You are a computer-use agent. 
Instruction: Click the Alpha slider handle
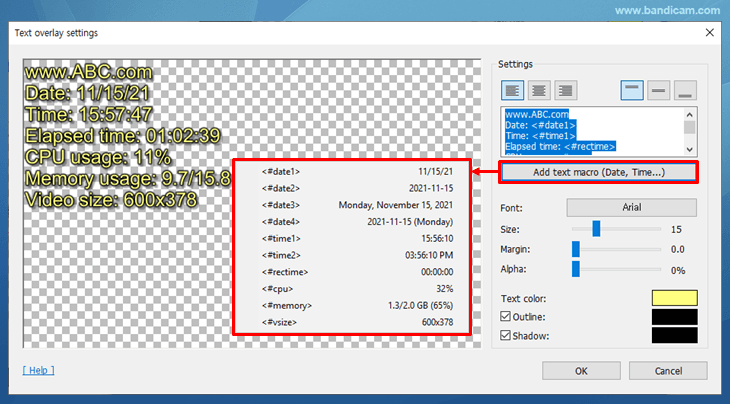pos(576,269)
